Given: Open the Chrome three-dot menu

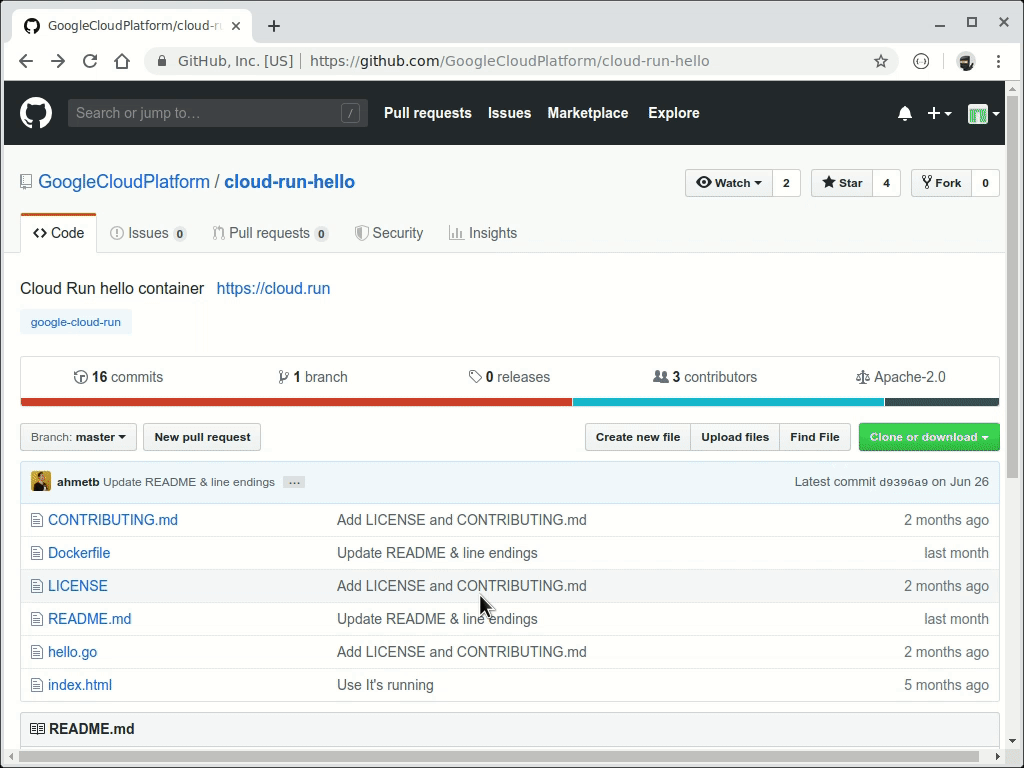Looking at the screenshot, I should point(999,61).
